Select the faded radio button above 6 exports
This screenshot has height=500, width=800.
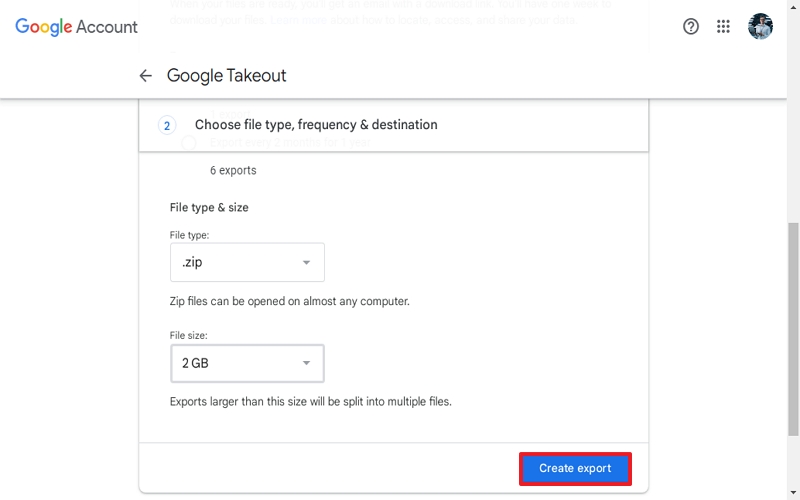coord(189,143)
